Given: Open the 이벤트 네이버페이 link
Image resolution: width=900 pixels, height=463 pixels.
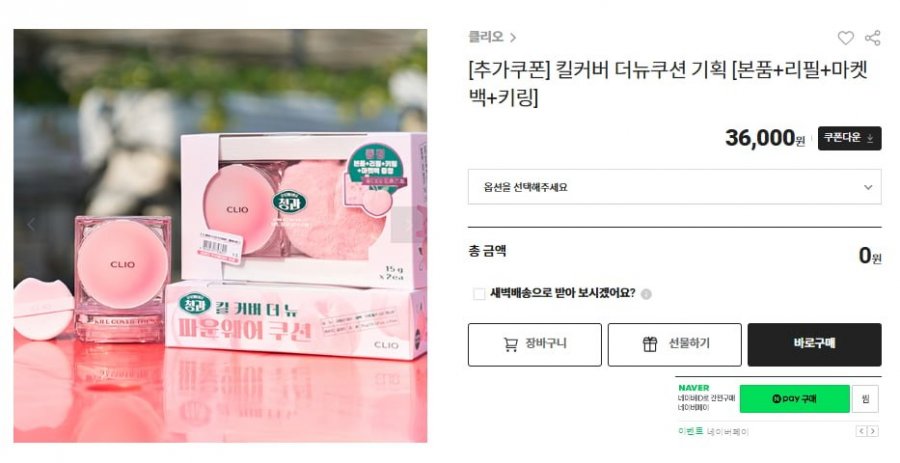Looking at the screenshot, I should [x=713, y=431].
